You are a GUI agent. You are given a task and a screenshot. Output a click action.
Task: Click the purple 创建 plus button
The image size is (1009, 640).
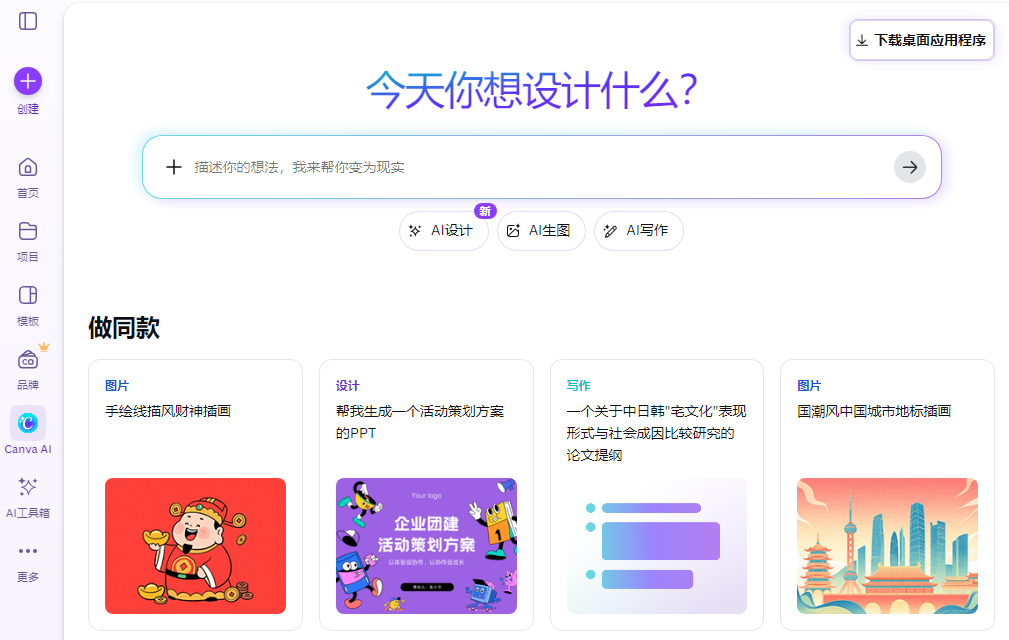point(28,82)
